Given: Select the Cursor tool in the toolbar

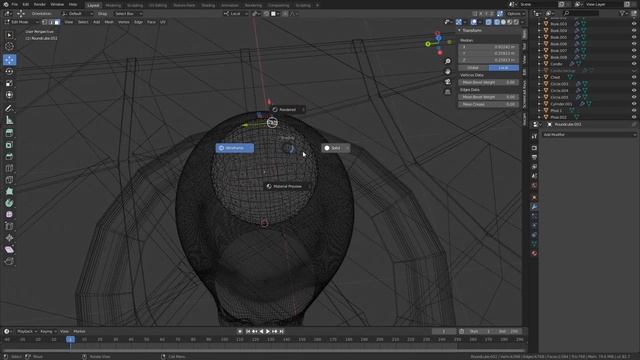Looking at the screenshot, I should pos(9,47).
